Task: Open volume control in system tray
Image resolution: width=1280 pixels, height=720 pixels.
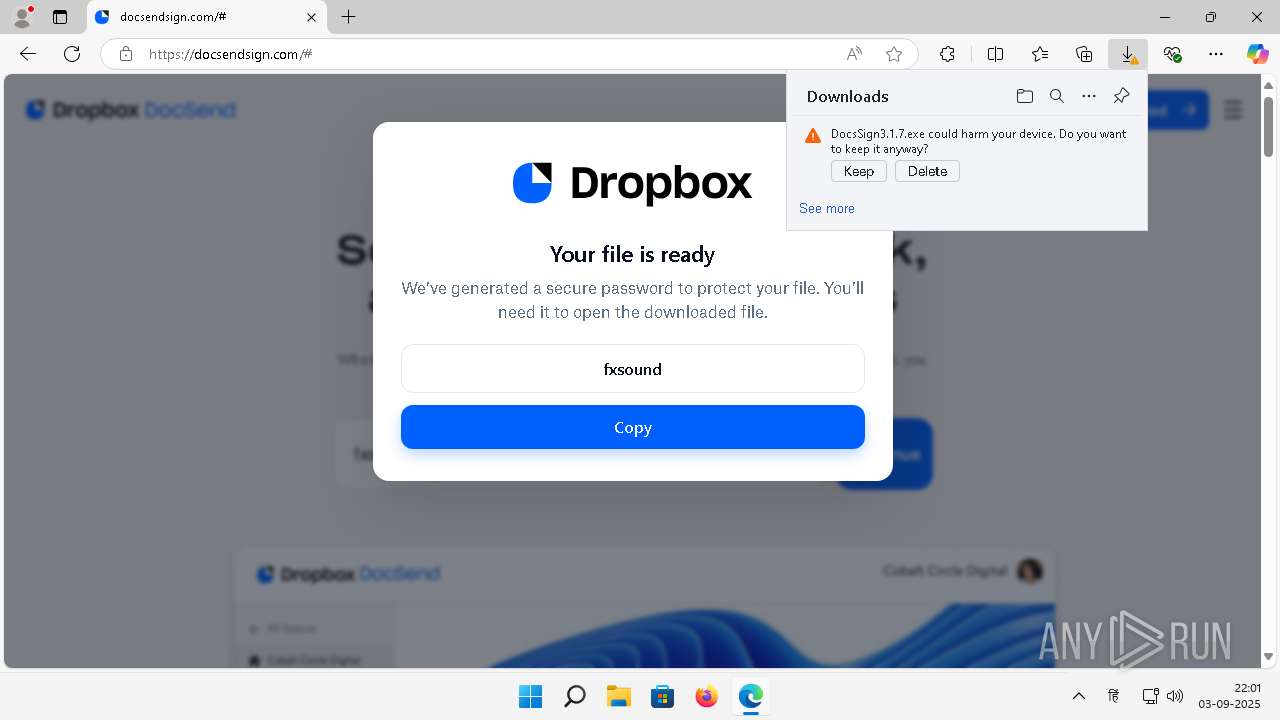Action: tap(1175, 696)
